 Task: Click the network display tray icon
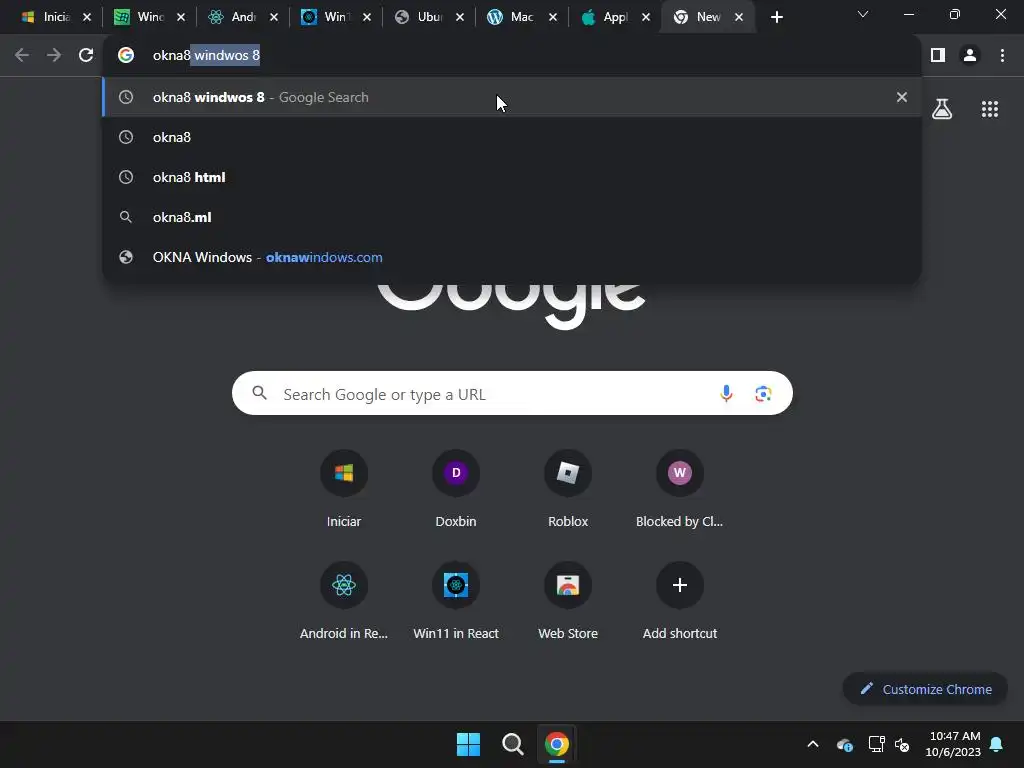tap(876, 744)
